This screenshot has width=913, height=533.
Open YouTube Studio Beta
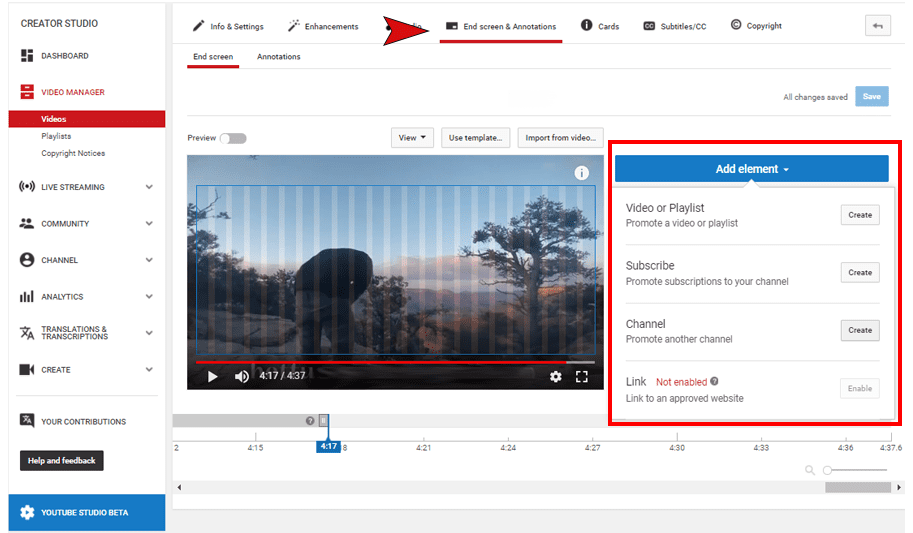(87, 513)
